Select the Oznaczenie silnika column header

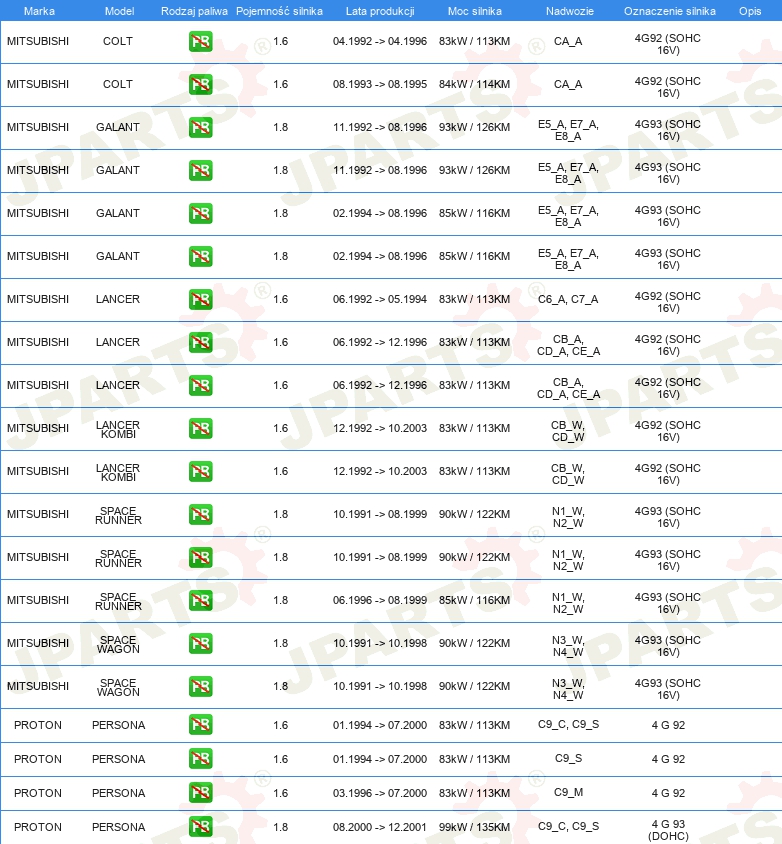coord(670,11)
